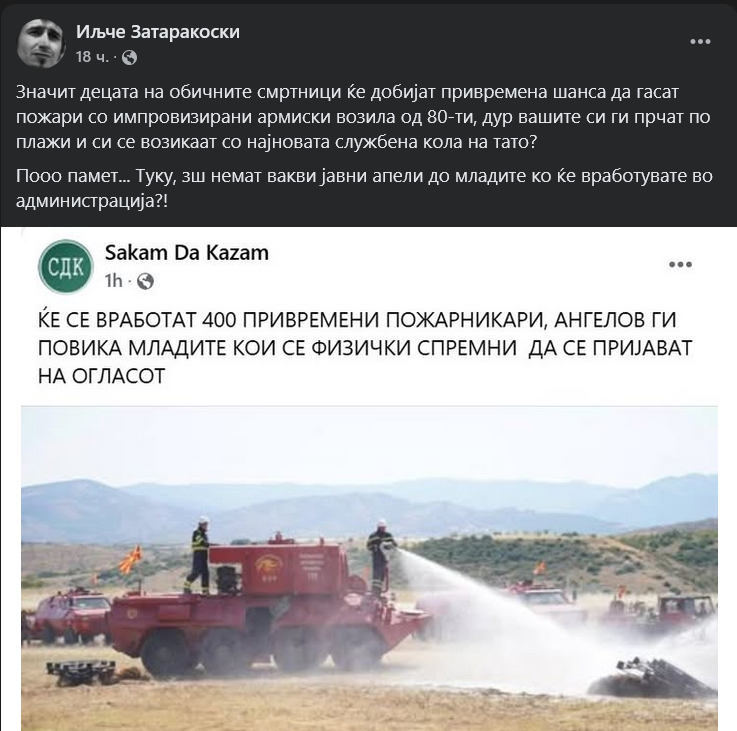The image size is (737, 731).
Task: Open the Sakam Da Kazam page name
Action: (x=187, y=253)
